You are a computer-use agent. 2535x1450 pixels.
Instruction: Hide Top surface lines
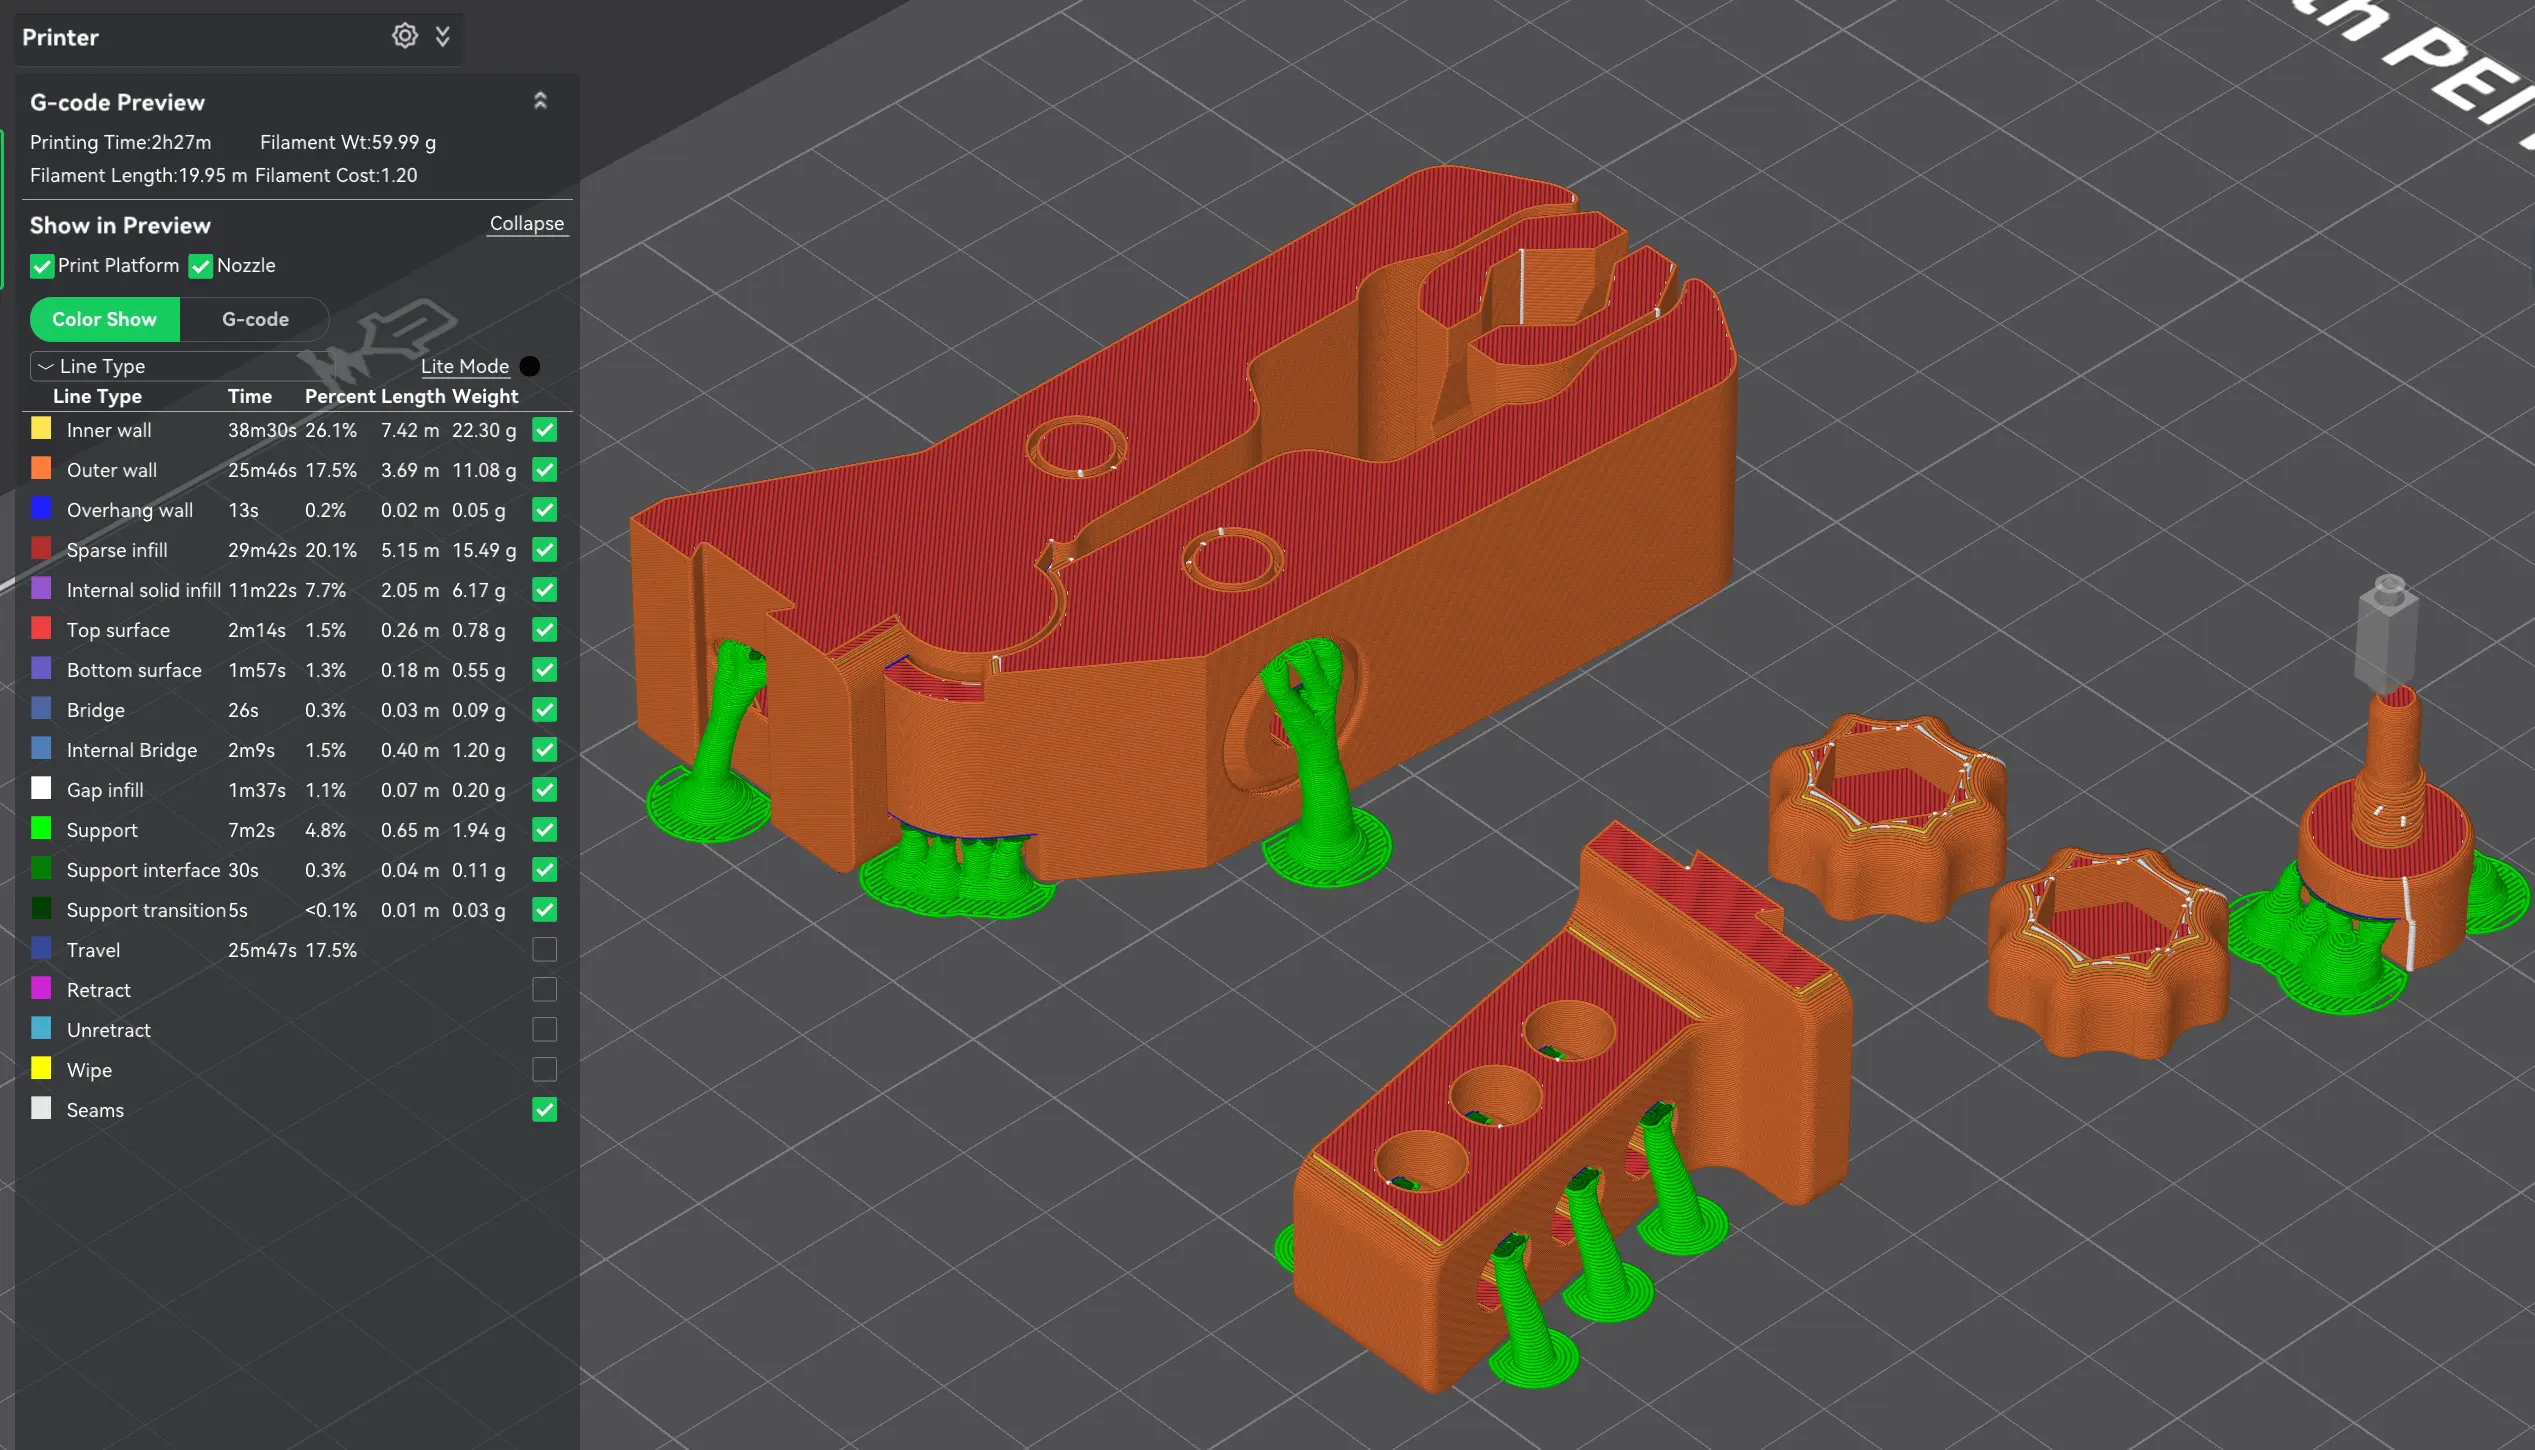coord(545,630)
